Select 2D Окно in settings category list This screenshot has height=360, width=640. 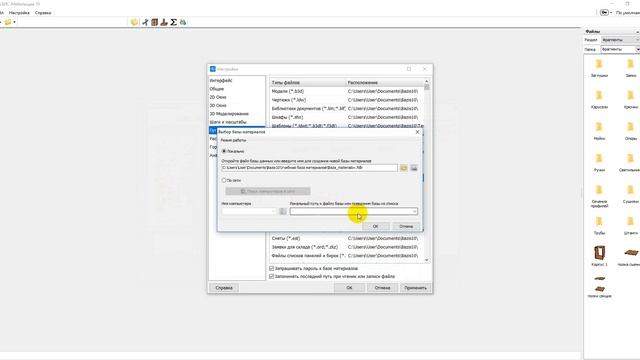[218, 97]
